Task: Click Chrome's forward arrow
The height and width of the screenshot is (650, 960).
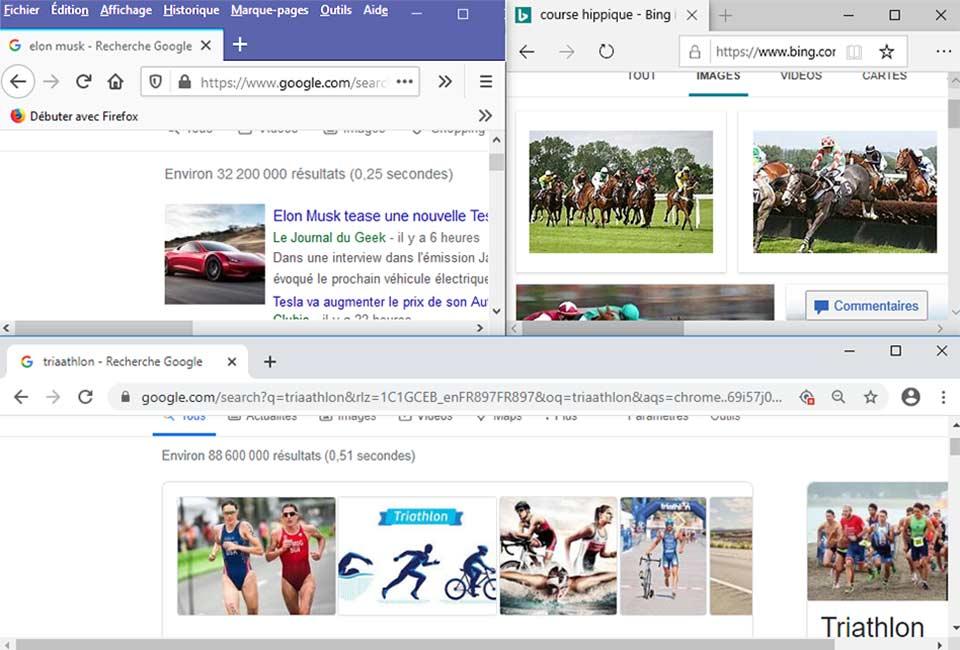Action: (53, 397)
